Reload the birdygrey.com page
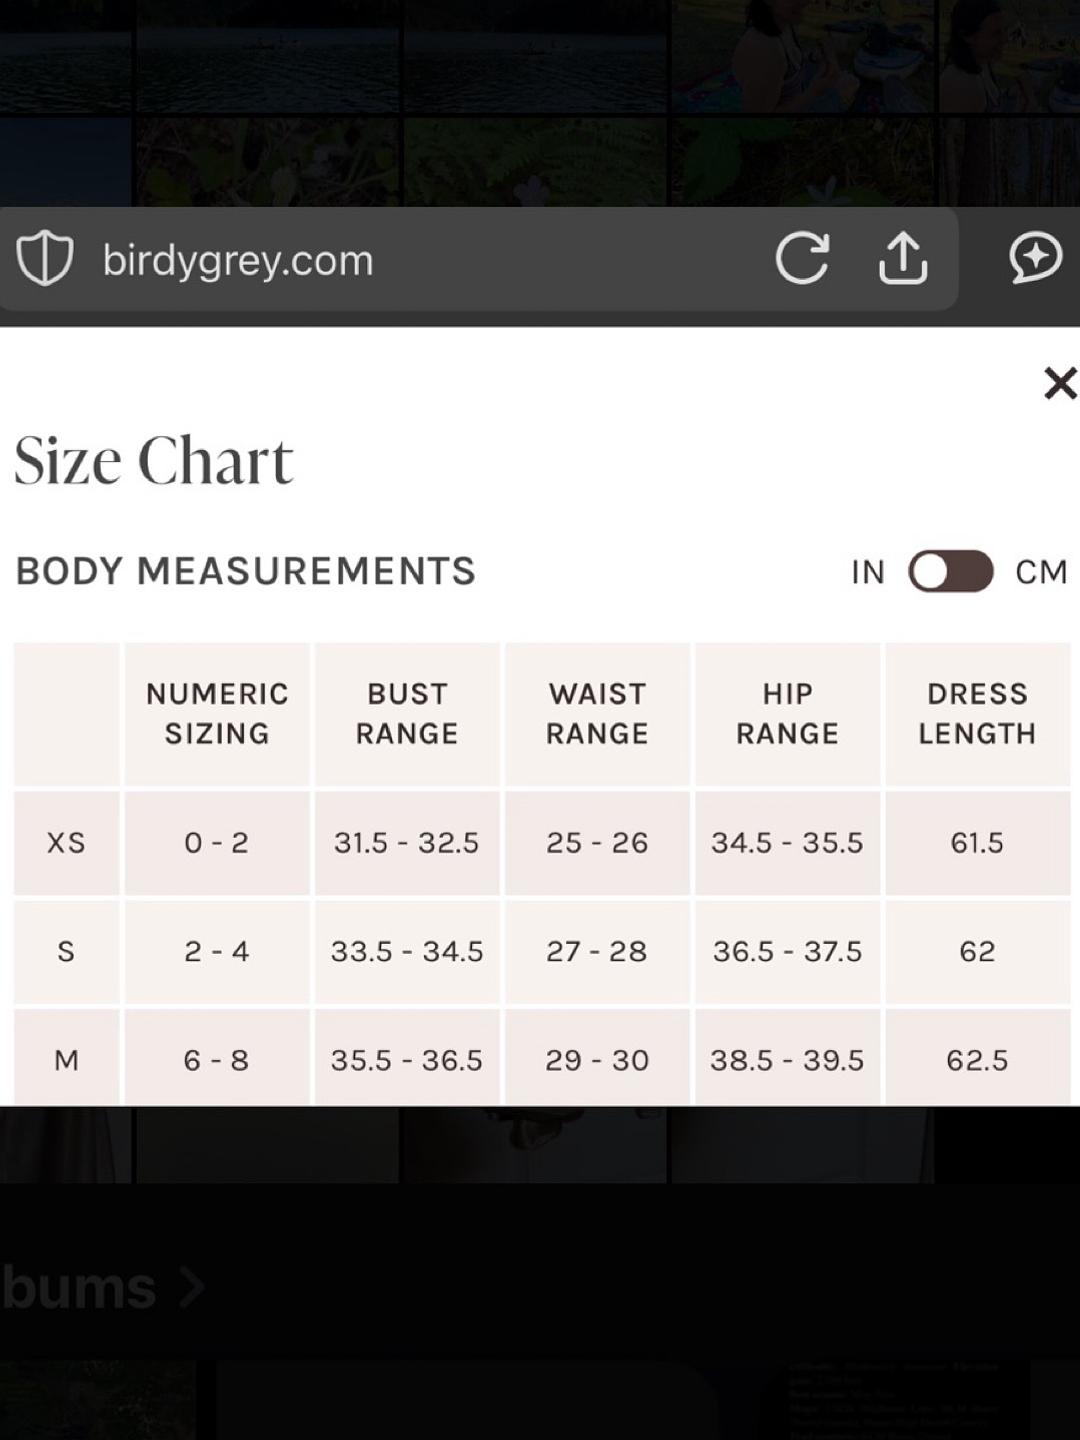 click(802, 258)
